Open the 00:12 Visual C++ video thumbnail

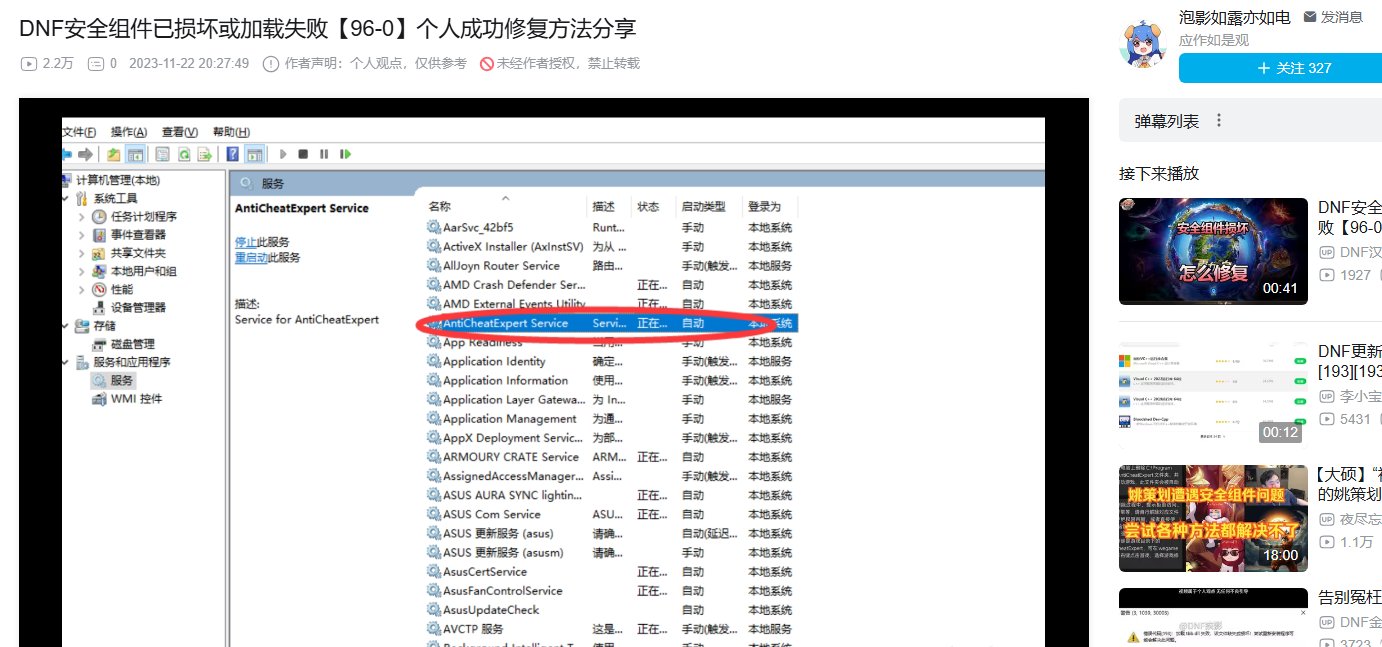[x=1213, y=394]
